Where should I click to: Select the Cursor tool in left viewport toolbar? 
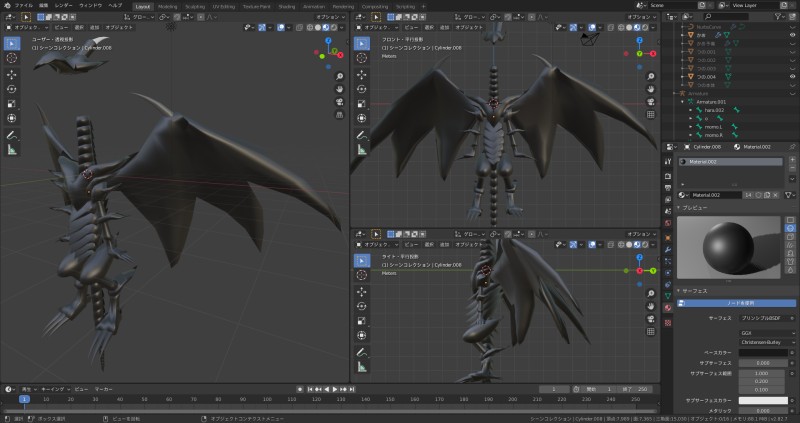(12, 59)
